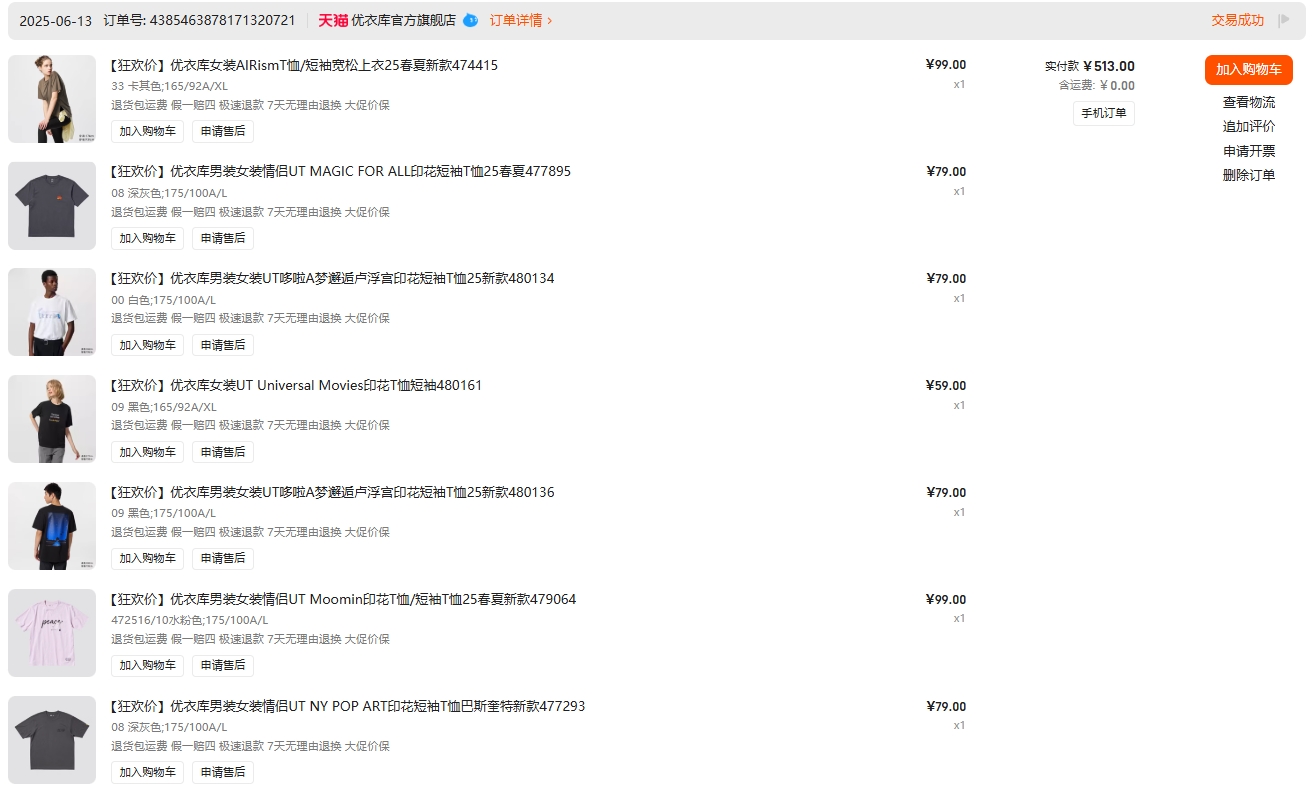
Task: Click the Tmall logo icon
Action: pyautogui.click(x=333, y=20)
